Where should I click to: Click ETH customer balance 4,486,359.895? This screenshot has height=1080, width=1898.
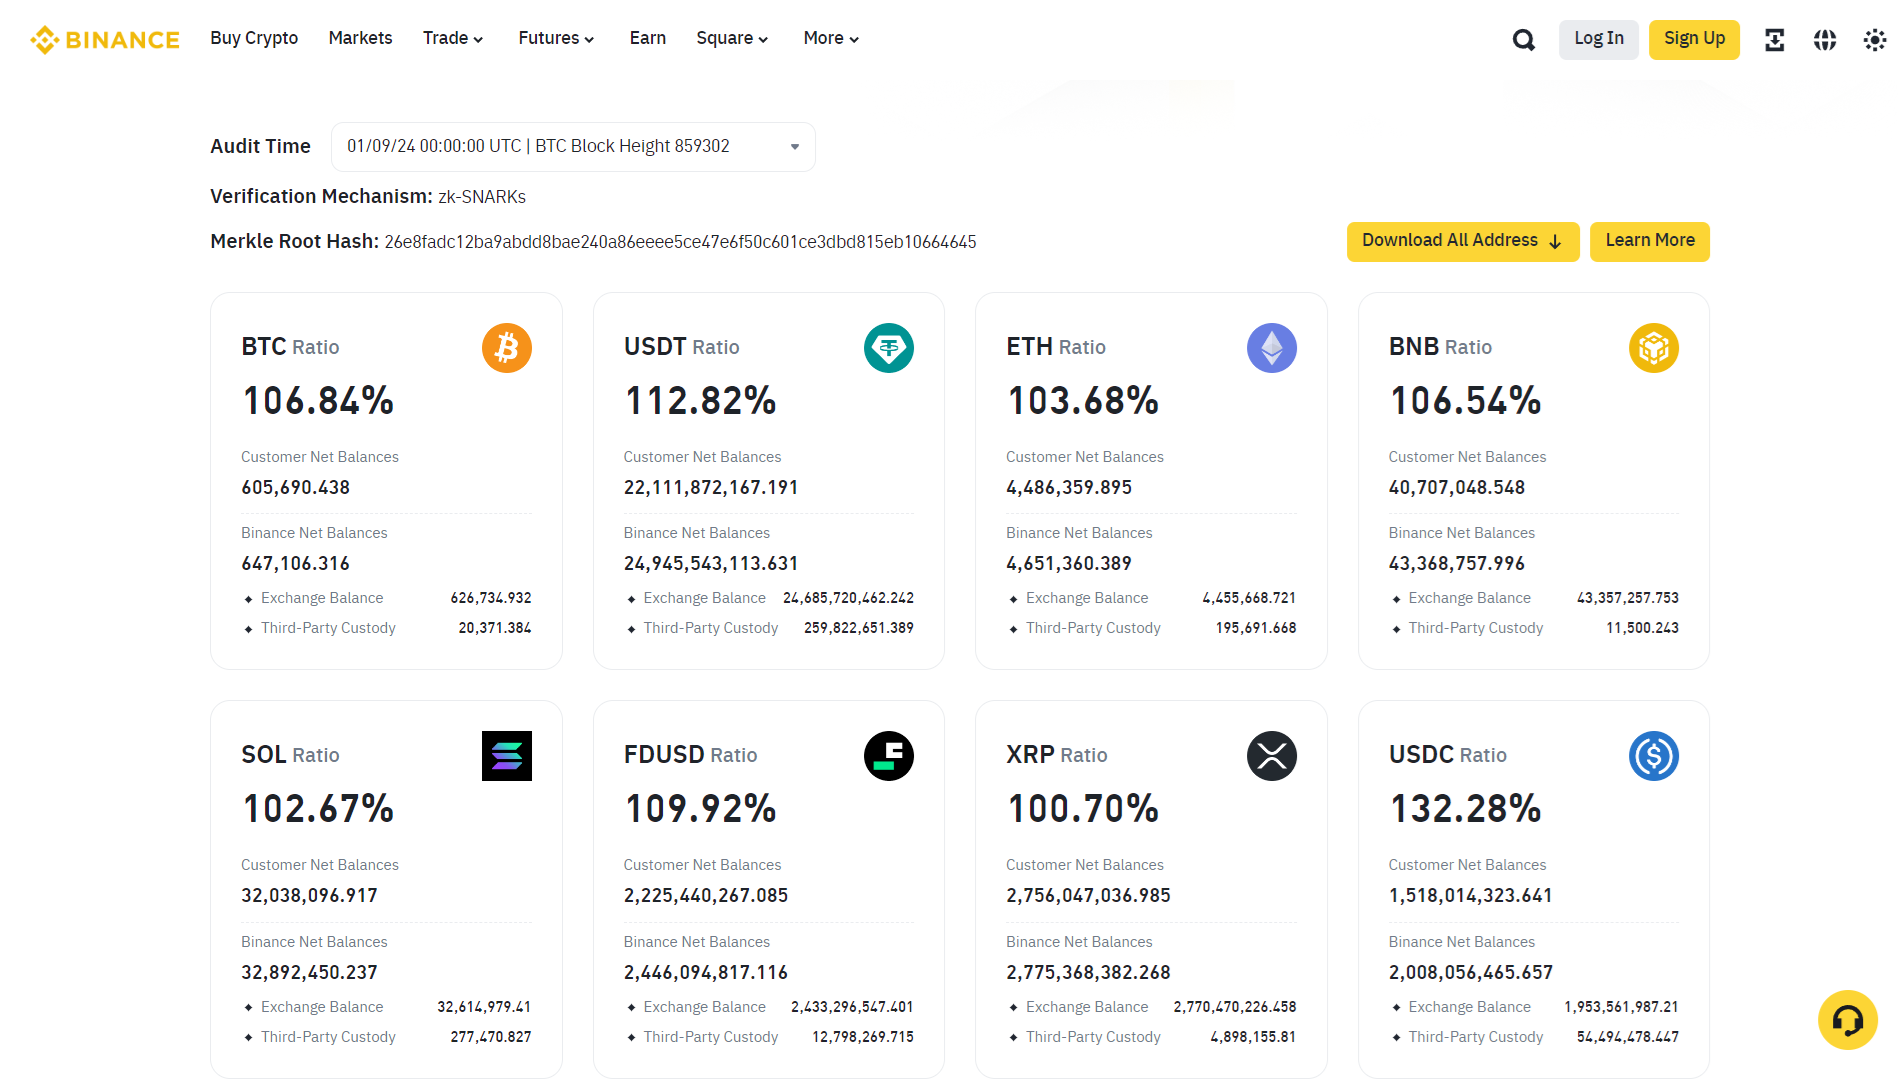[1069, 488]
